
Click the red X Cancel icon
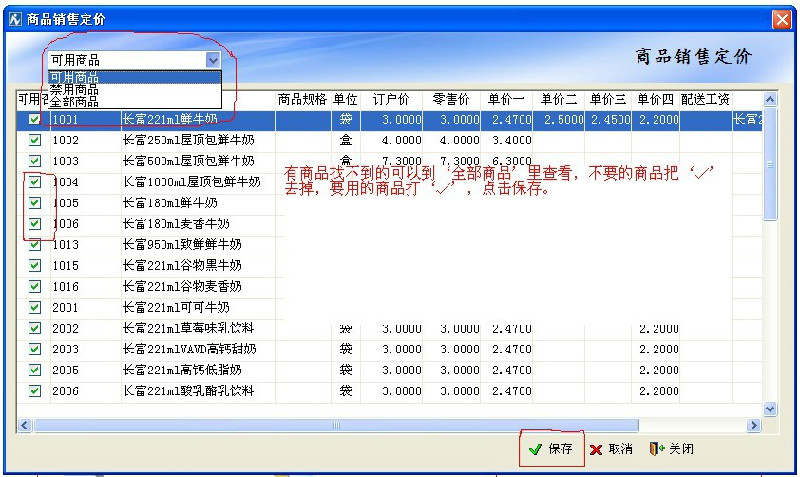click(x=596, y=449)
